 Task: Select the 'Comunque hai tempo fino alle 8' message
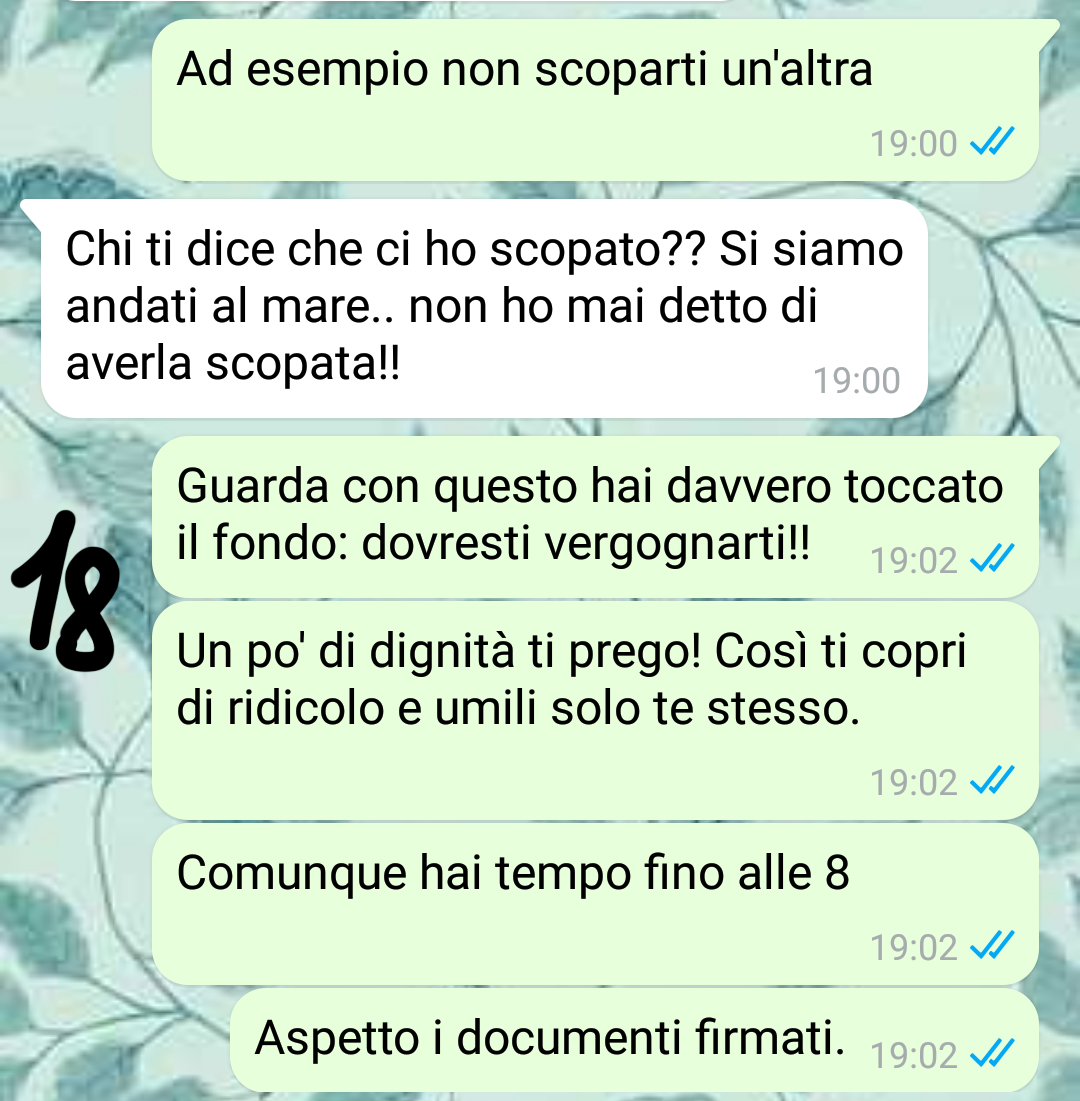595,904
